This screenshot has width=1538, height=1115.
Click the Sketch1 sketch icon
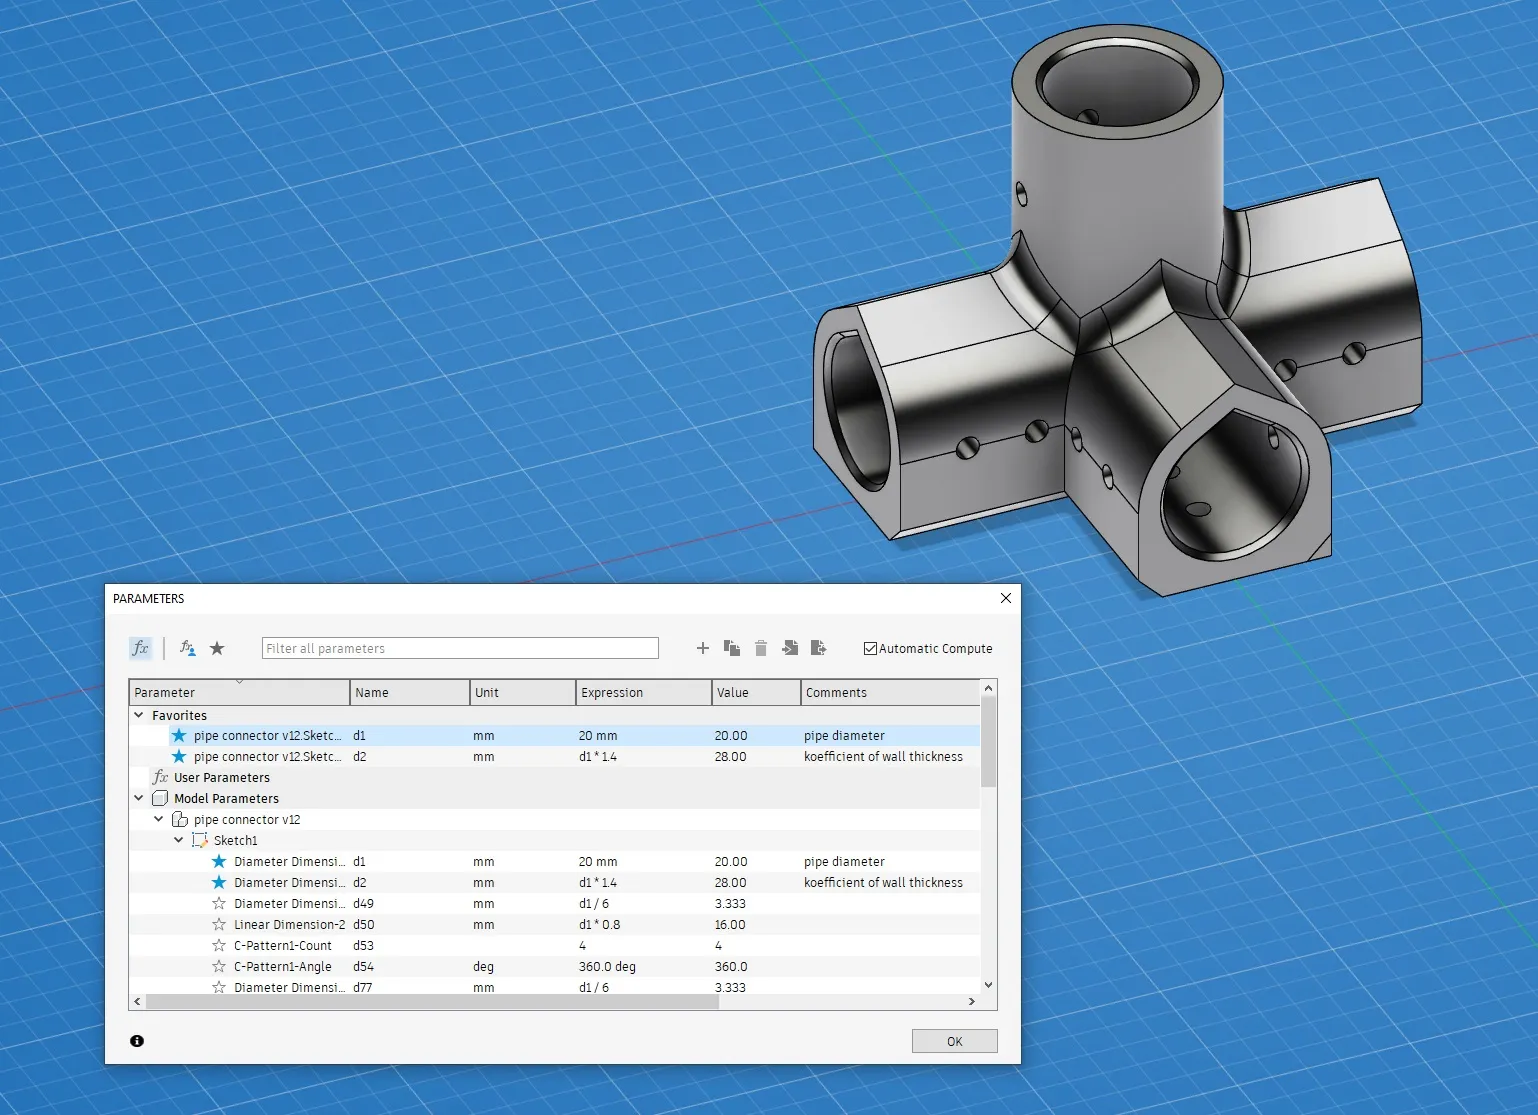click(x=200, y=840)
